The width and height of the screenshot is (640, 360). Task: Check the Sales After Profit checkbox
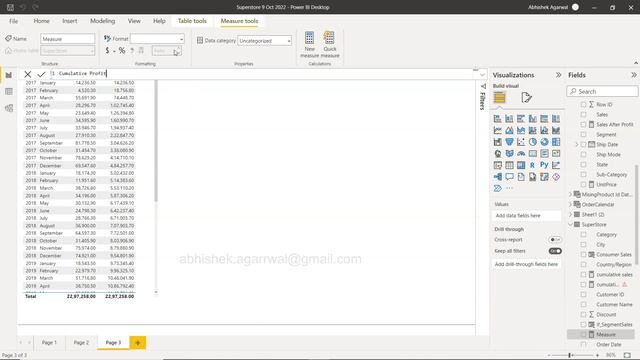tap(583, 124)
